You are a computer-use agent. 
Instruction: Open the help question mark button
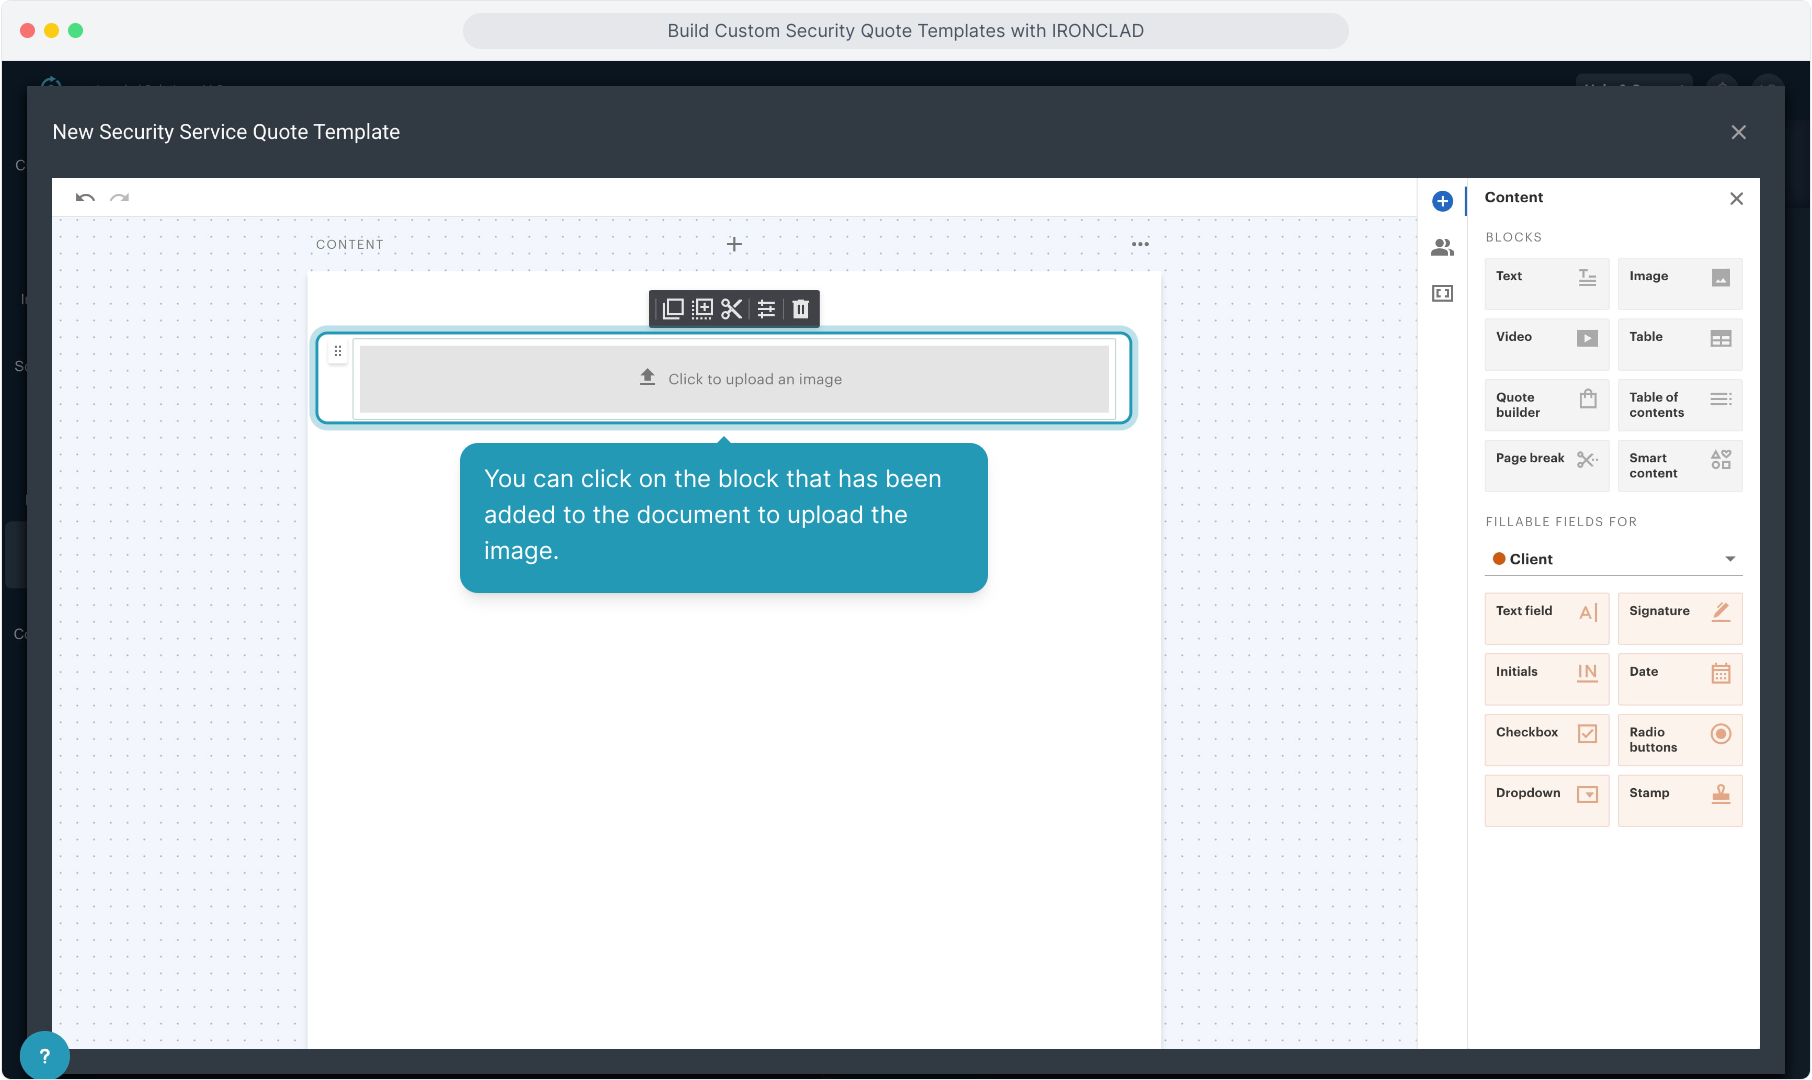44,1055
